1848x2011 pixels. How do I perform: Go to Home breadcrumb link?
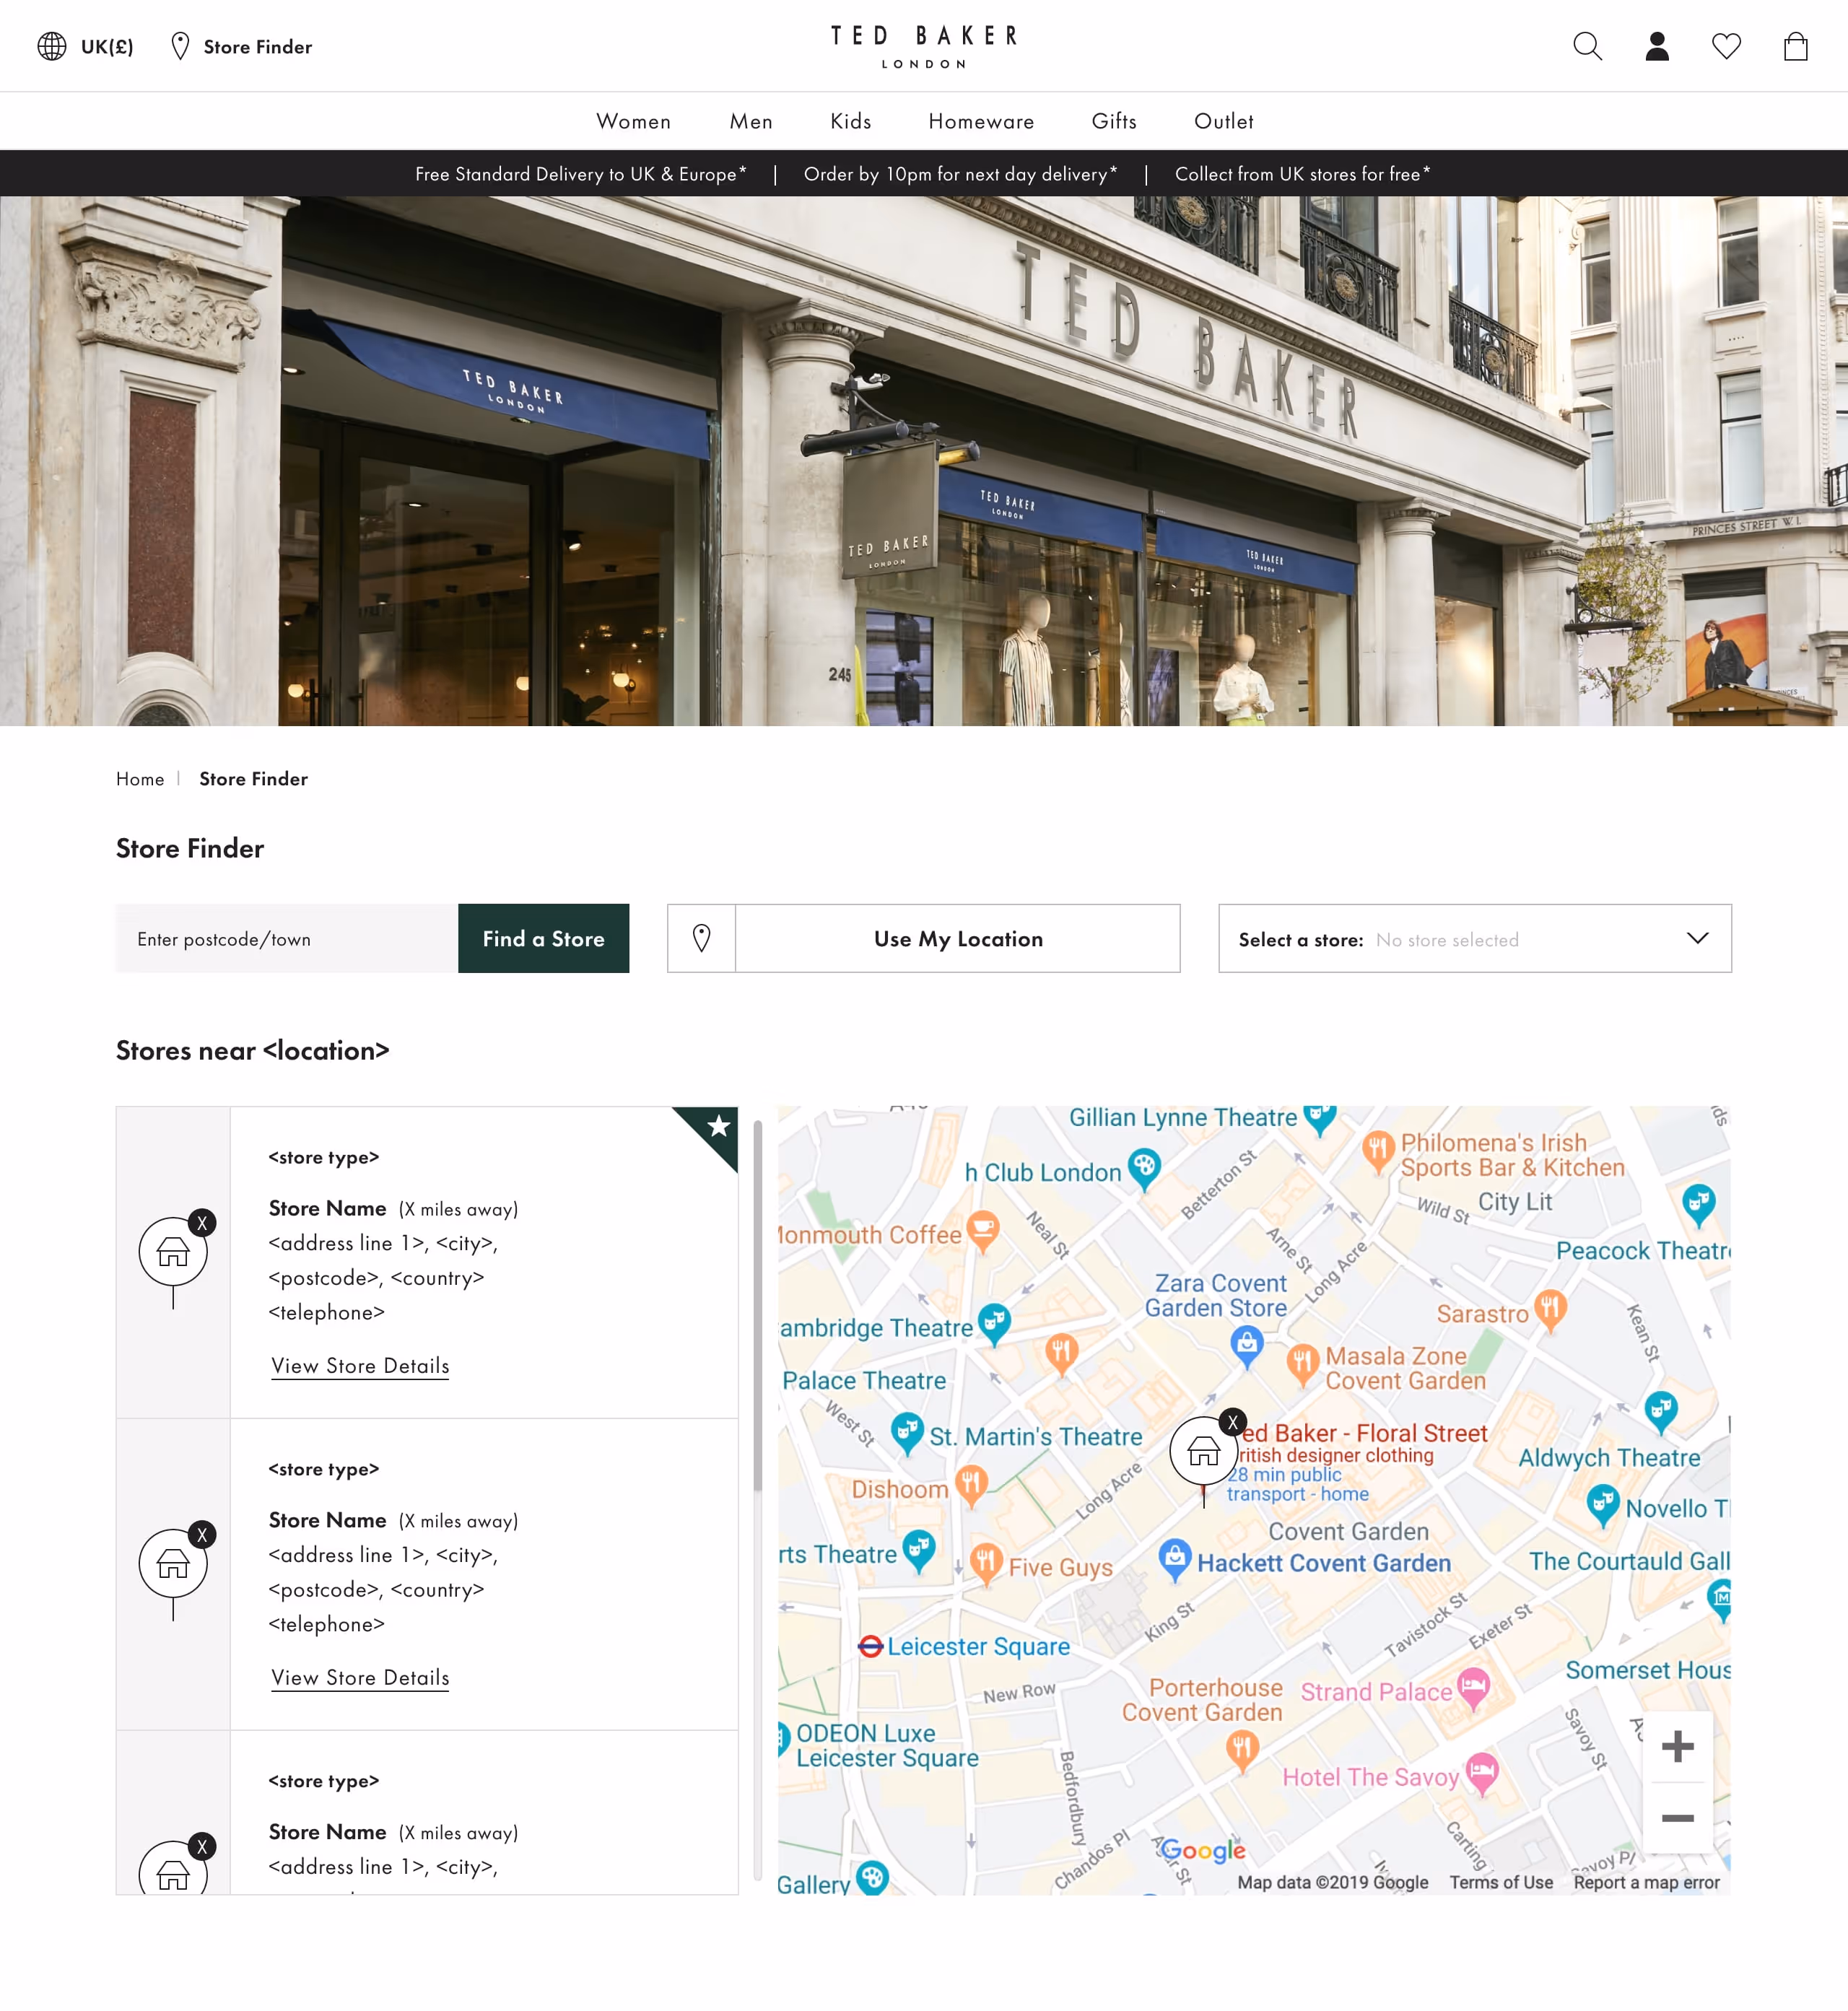pyautogui.click(x=140, y=779)
